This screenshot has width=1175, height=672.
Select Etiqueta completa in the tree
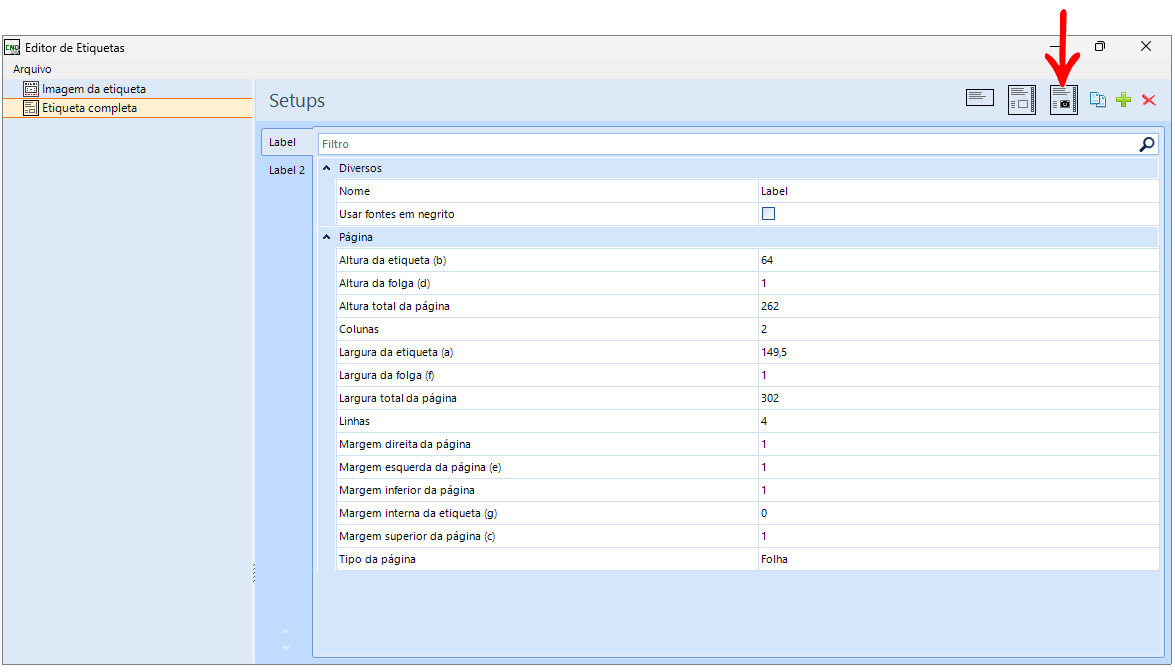89,108
